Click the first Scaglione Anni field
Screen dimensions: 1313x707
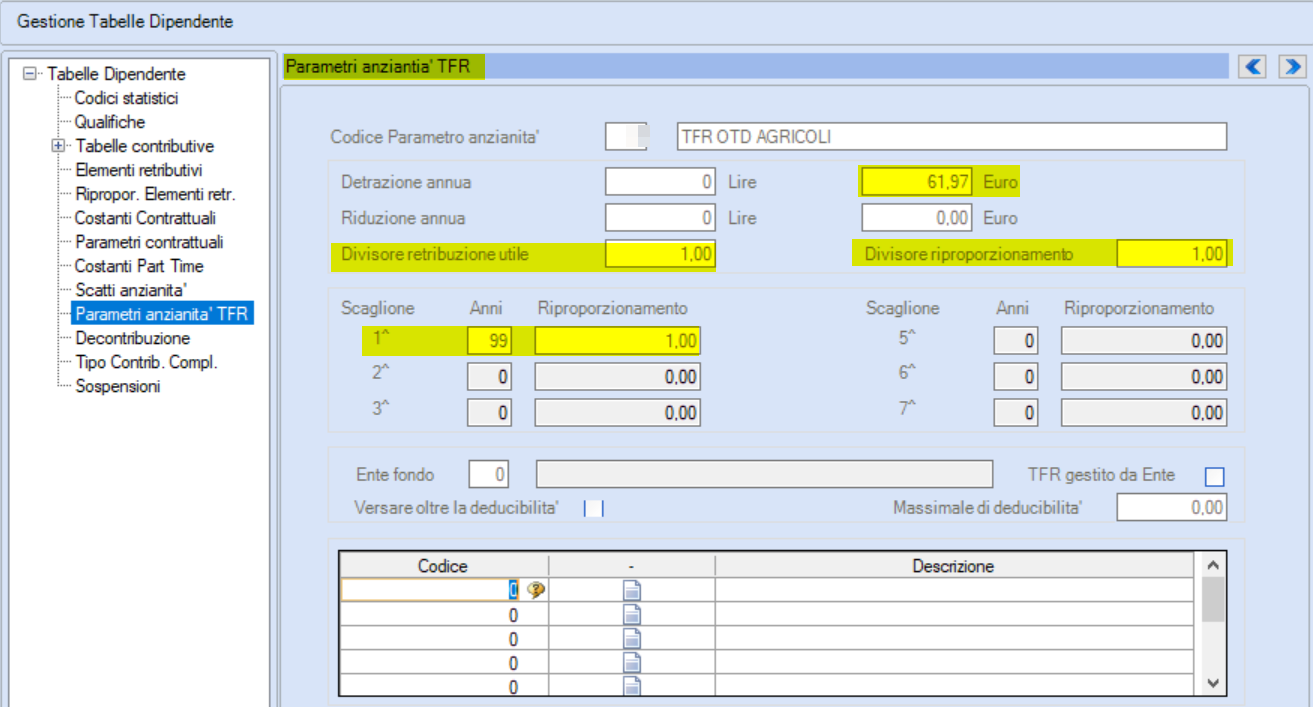[490, 340]
